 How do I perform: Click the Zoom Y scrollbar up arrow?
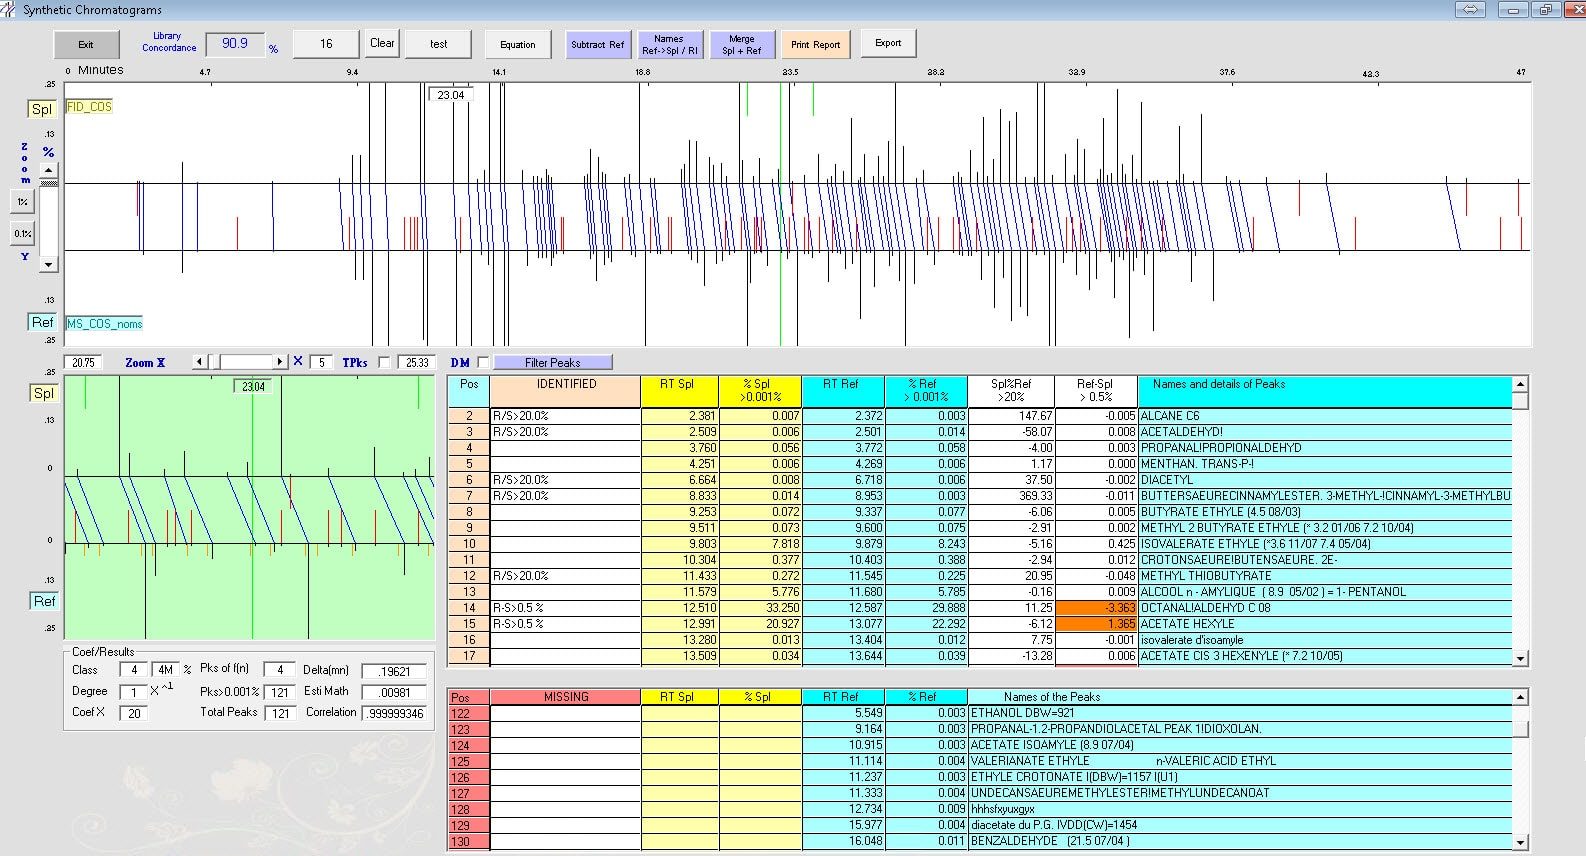coord(48,170)
